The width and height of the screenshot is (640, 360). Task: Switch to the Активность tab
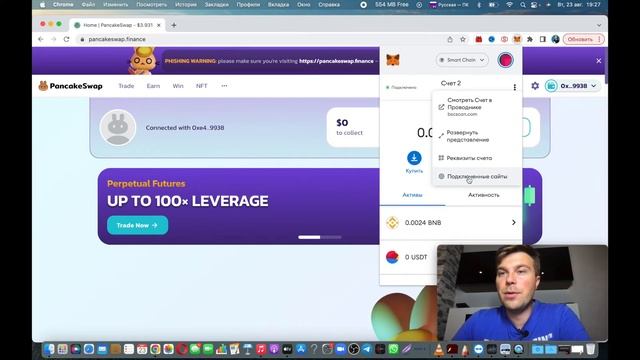pos(483,195)
